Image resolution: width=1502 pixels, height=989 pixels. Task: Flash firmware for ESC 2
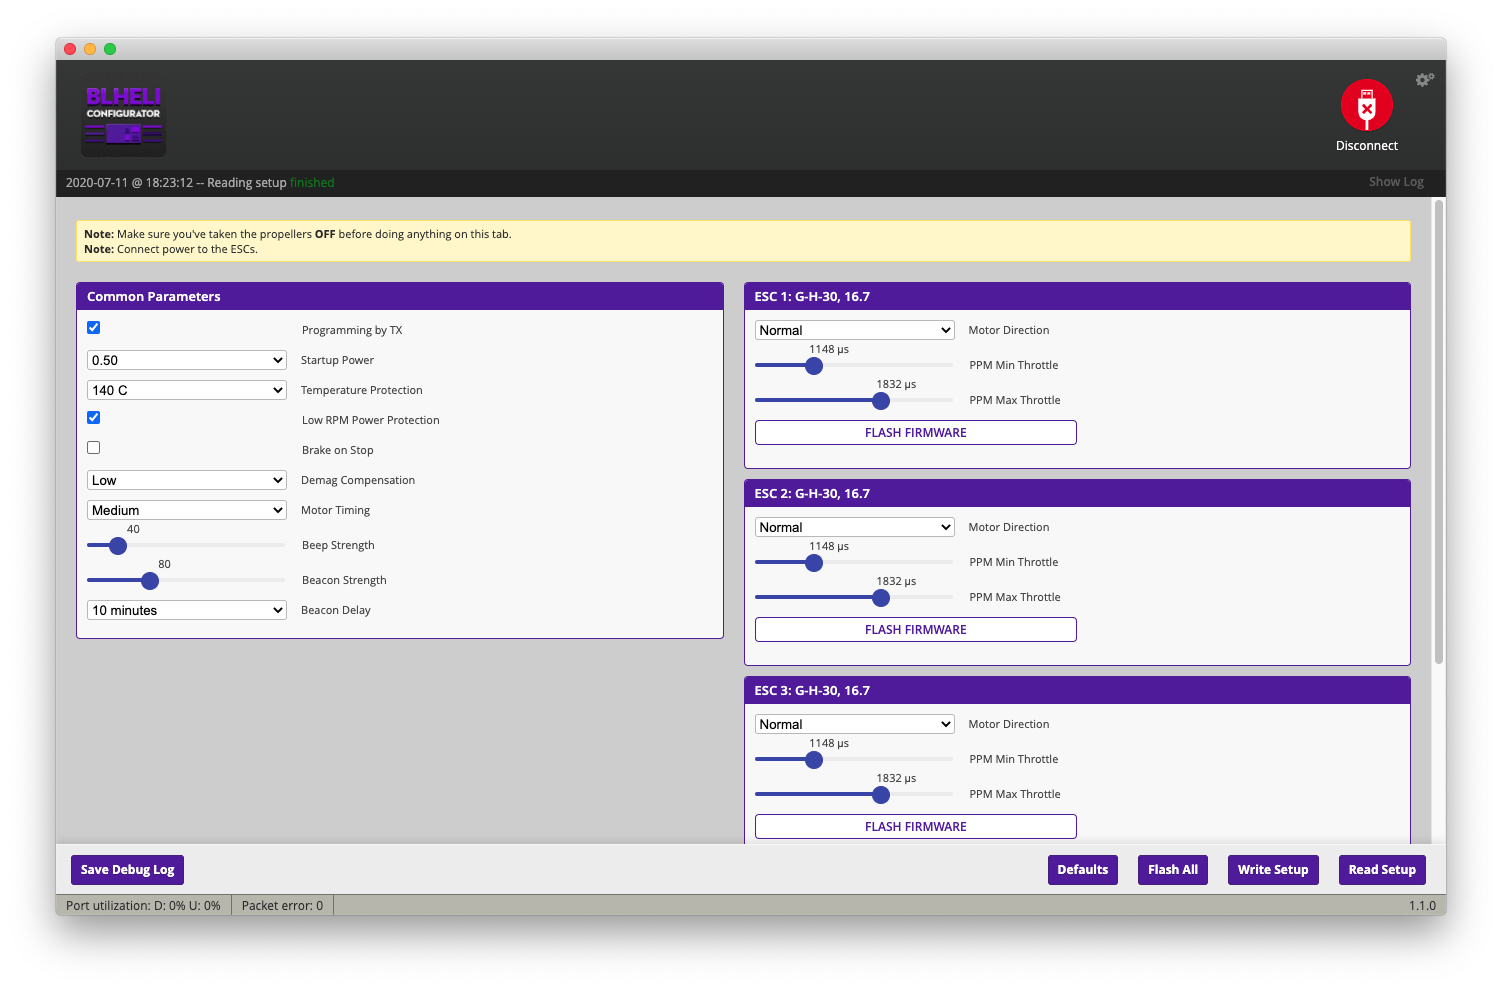tap(915, 630)
